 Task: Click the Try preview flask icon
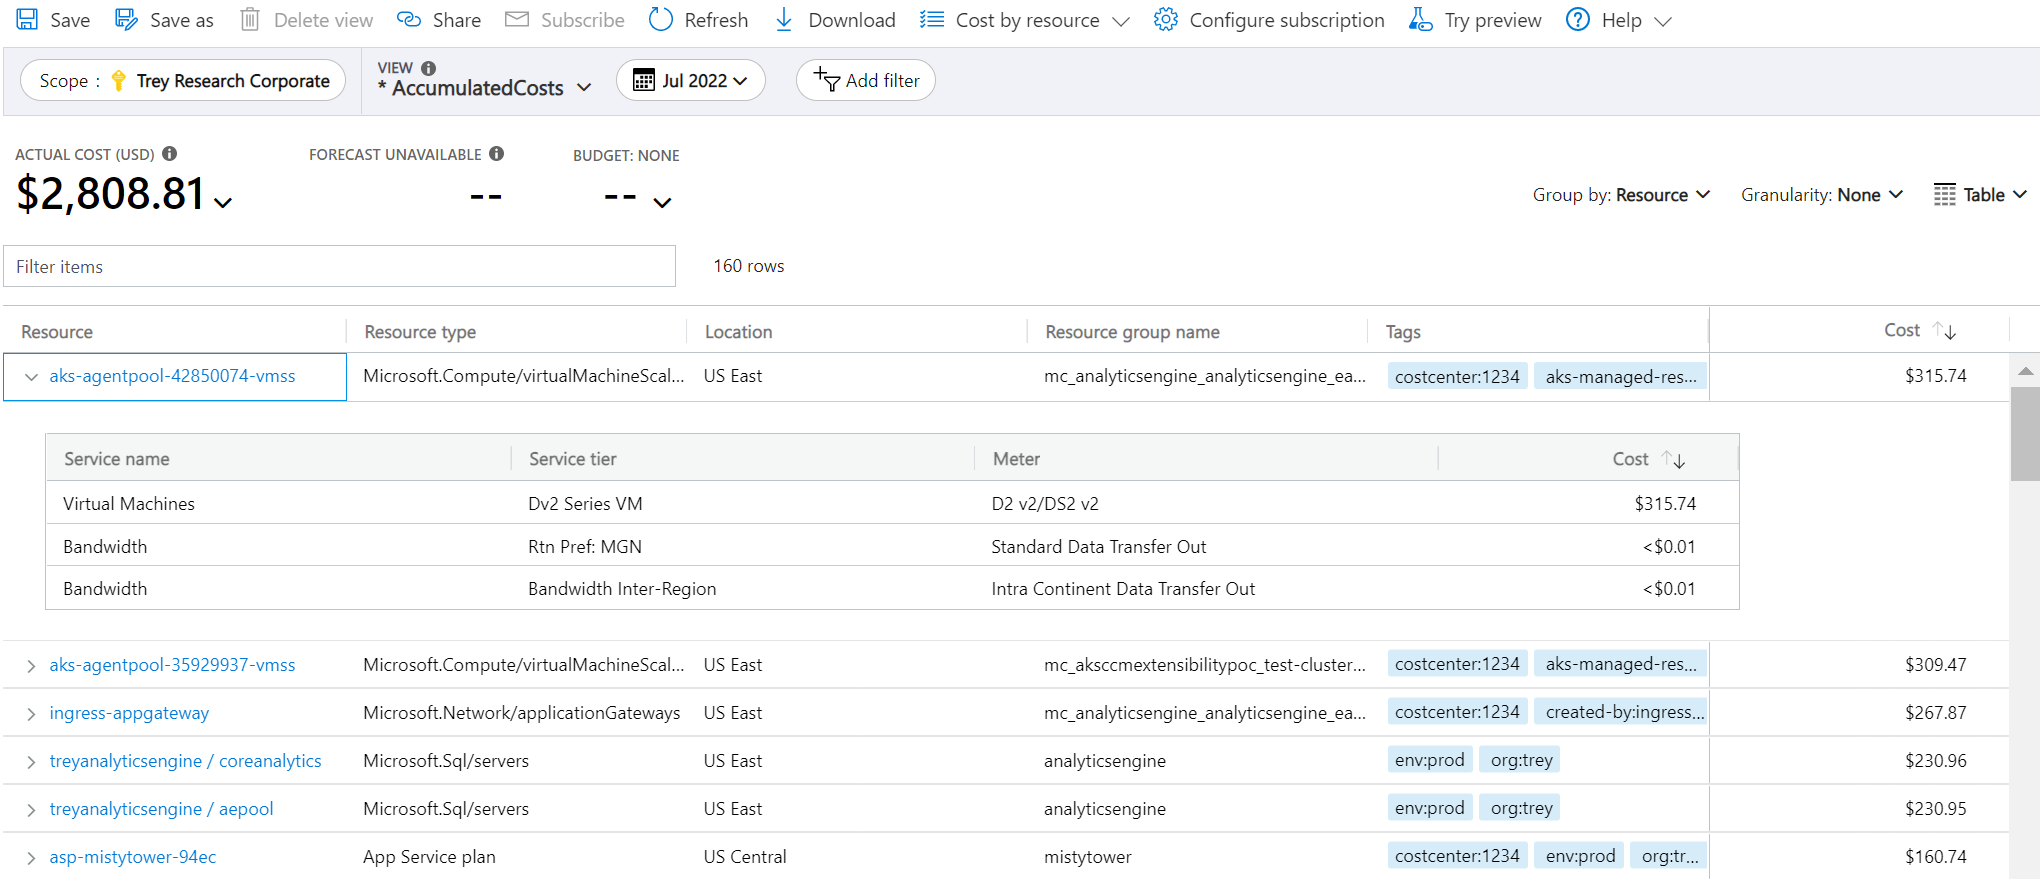[x=1420, y=20]
